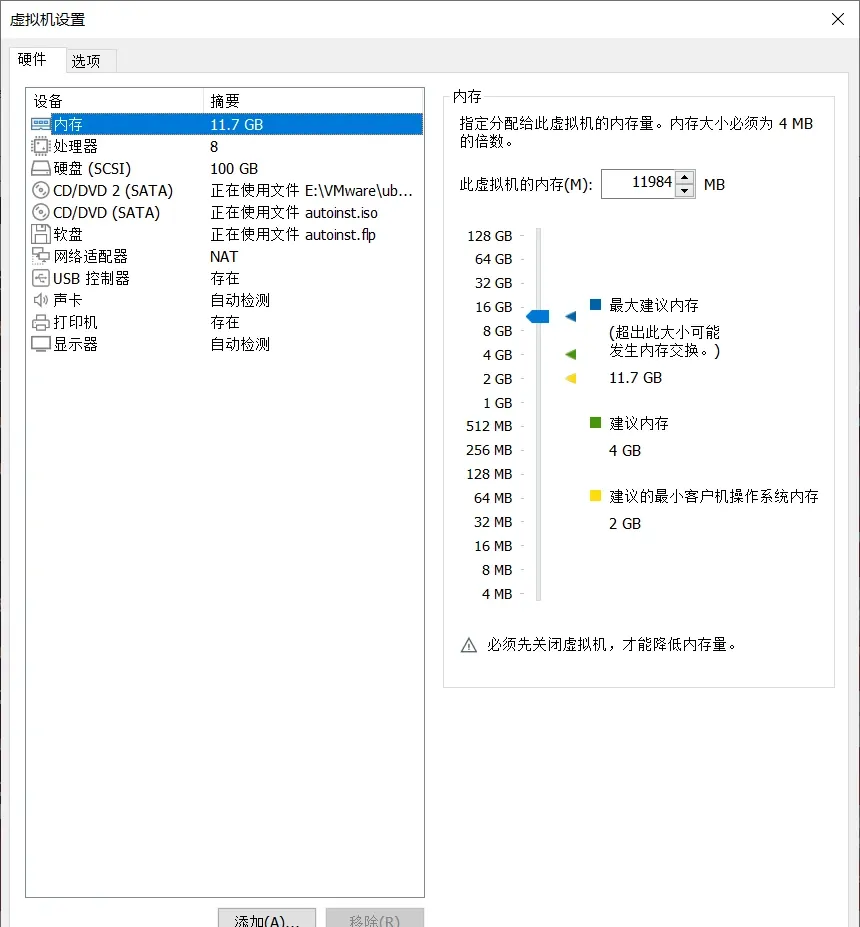860x927 pixels.
Task: Click the USB controller icon
Action: 40,278
